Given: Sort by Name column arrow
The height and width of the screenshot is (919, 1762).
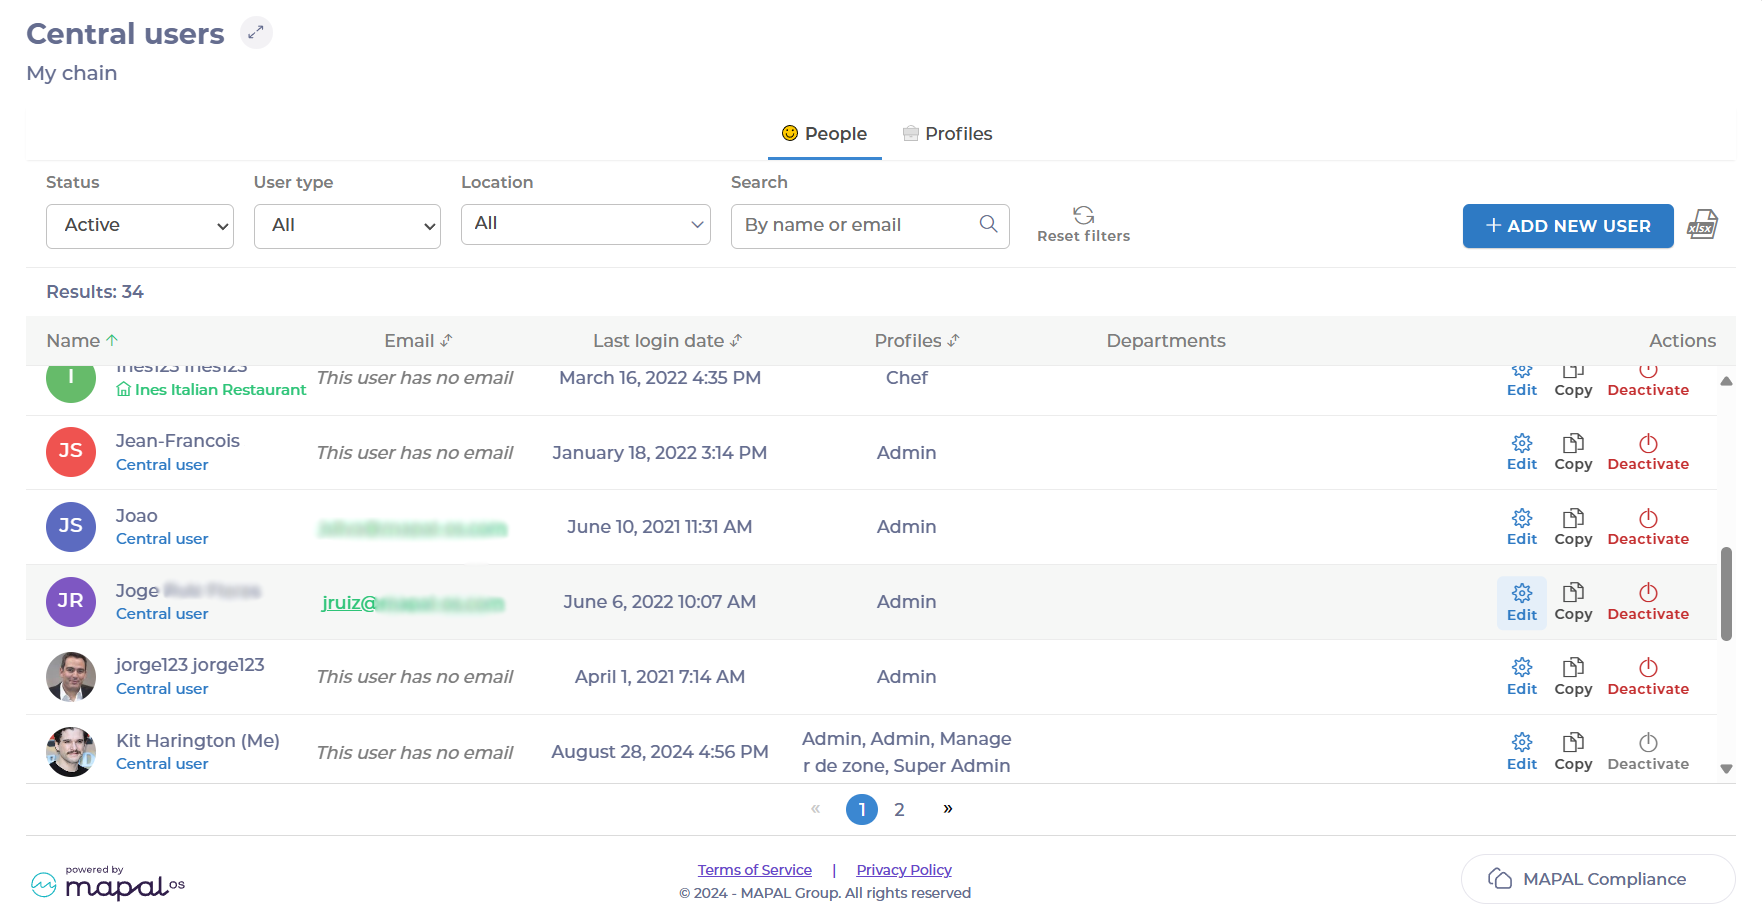Looking at the screenshot, I should pyautogui.click(x=112, y=341).
